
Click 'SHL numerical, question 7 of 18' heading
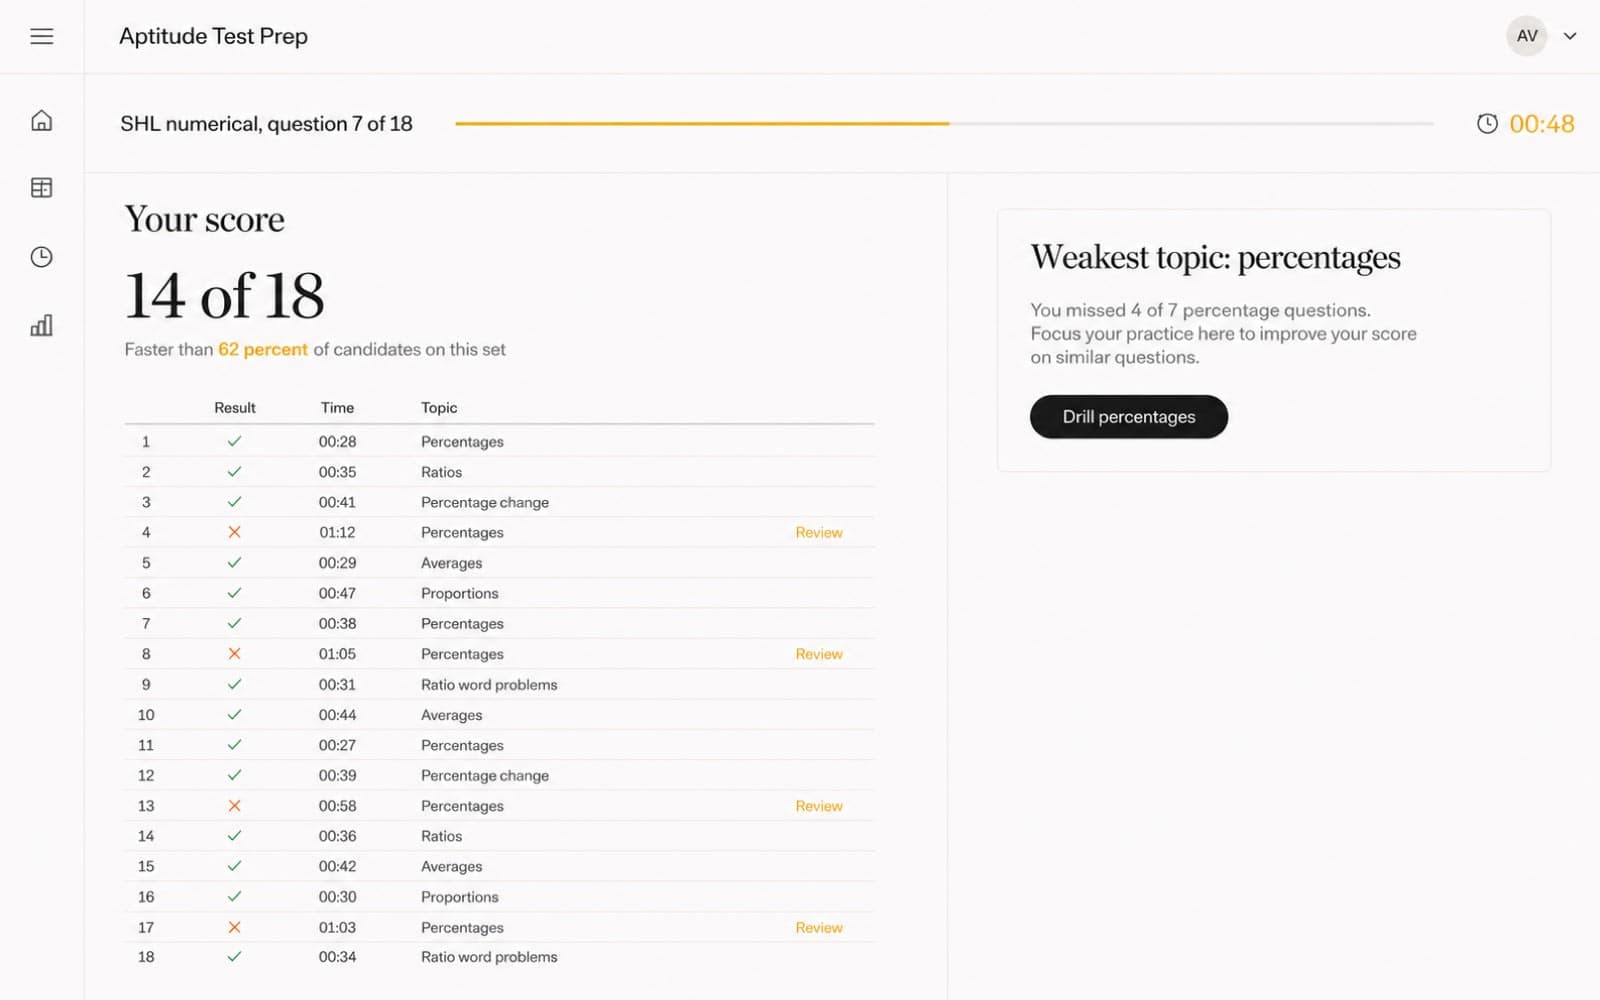(266, 124)
